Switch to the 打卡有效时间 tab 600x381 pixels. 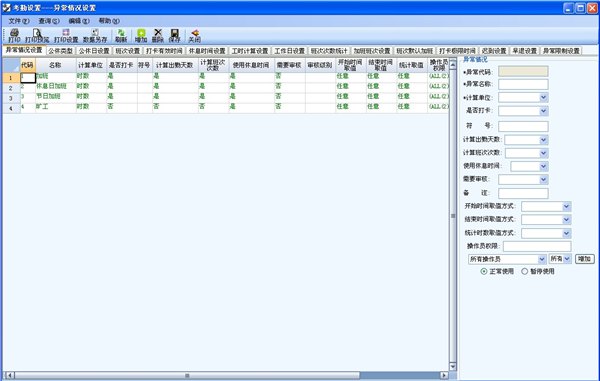164,50
